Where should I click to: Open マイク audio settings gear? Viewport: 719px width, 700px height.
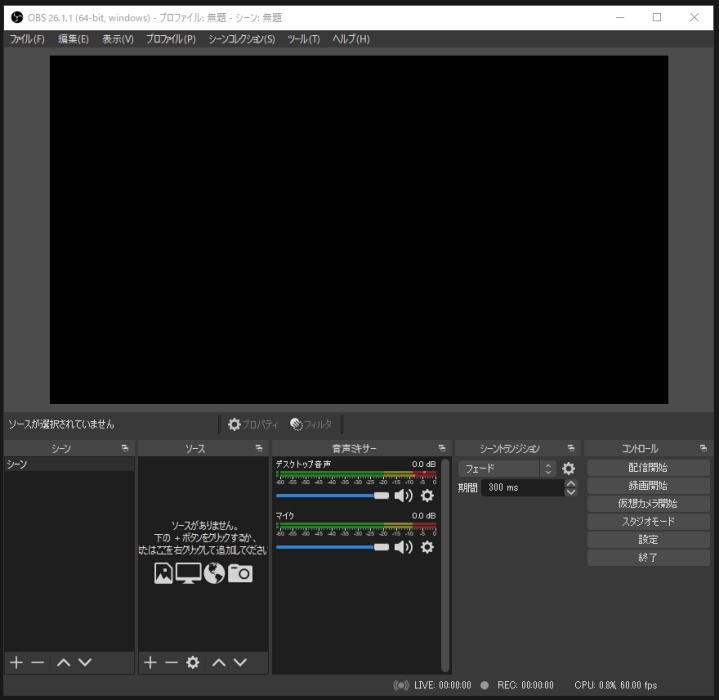click(427, 547)
